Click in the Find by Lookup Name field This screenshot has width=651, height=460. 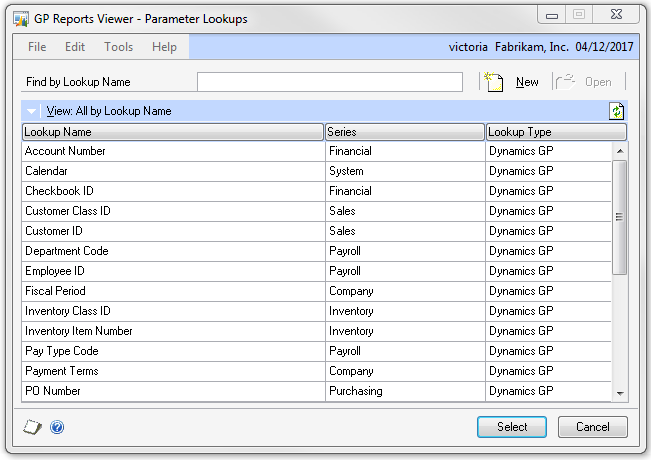[x=329, y=82]
